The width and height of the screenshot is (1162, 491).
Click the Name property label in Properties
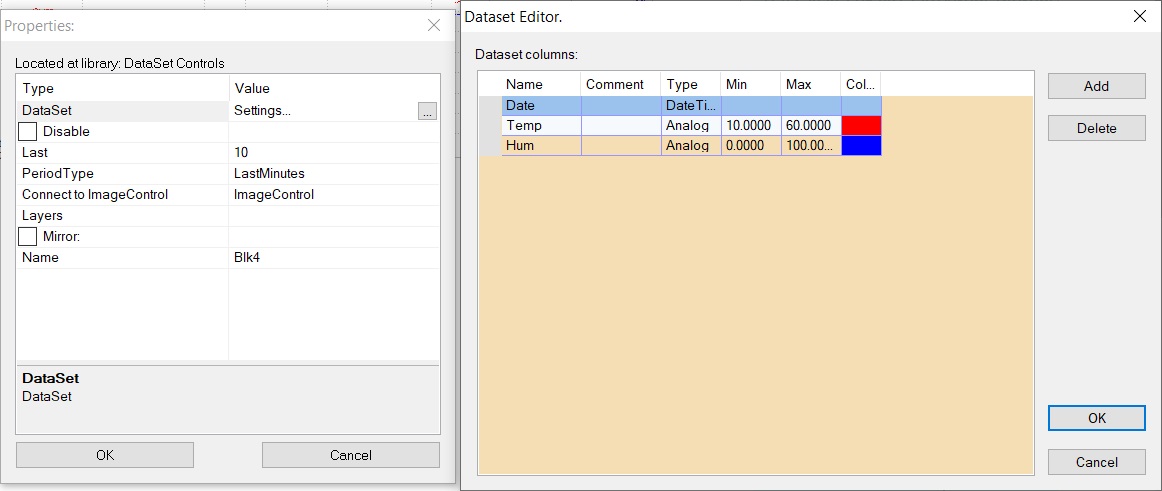pos(40,258)
